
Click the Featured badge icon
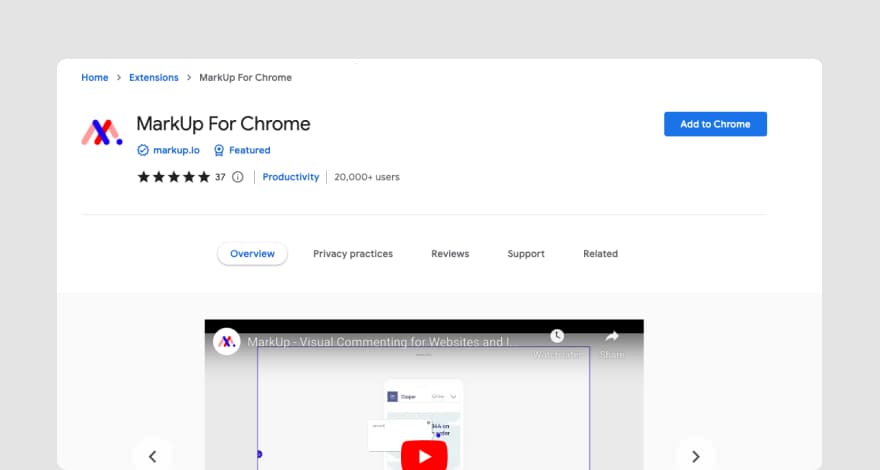coord(219,150)
